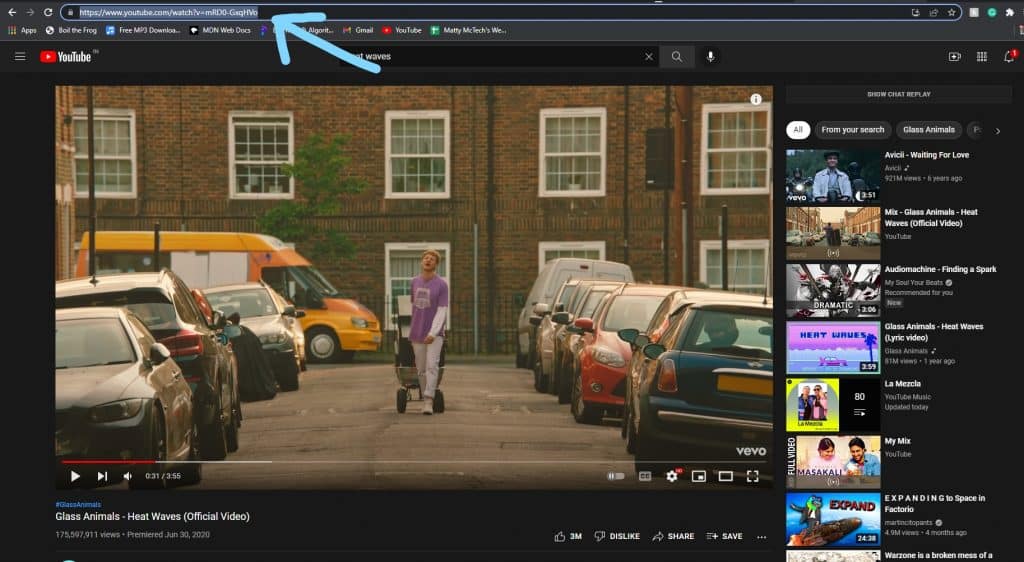Screen dimensions: 1024x562
Task: Open the Create video camera icon
Action: click(x=954, y=57)
